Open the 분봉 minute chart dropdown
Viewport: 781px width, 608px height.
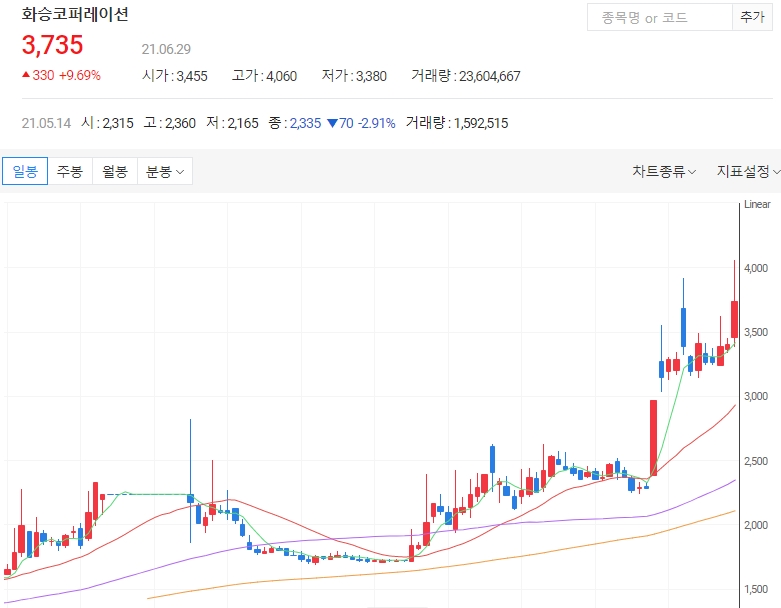pyautogui.click(x=165, y=171)
